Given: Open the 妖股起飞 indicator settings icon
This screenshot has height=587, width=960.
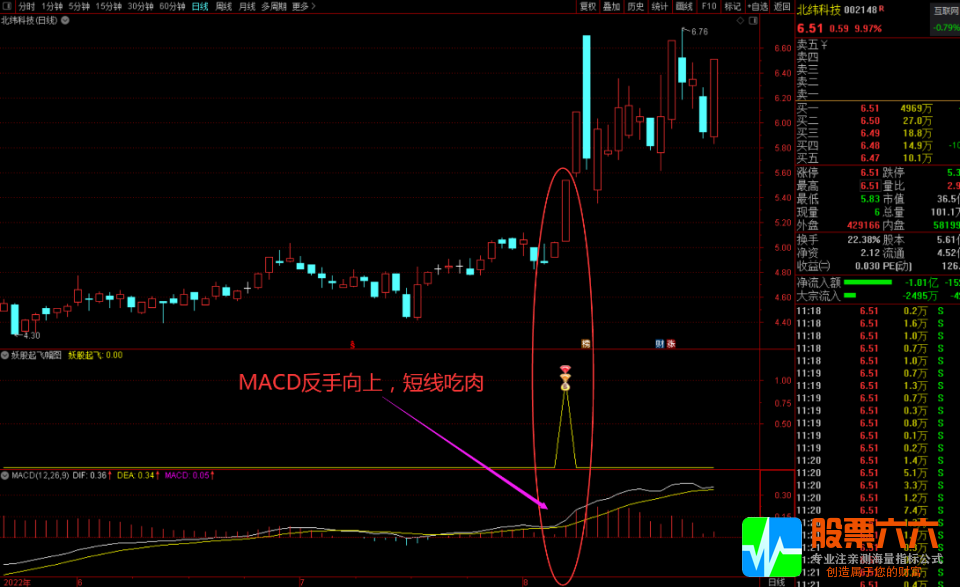Looking at the screenshot, I should pos(5,355).
